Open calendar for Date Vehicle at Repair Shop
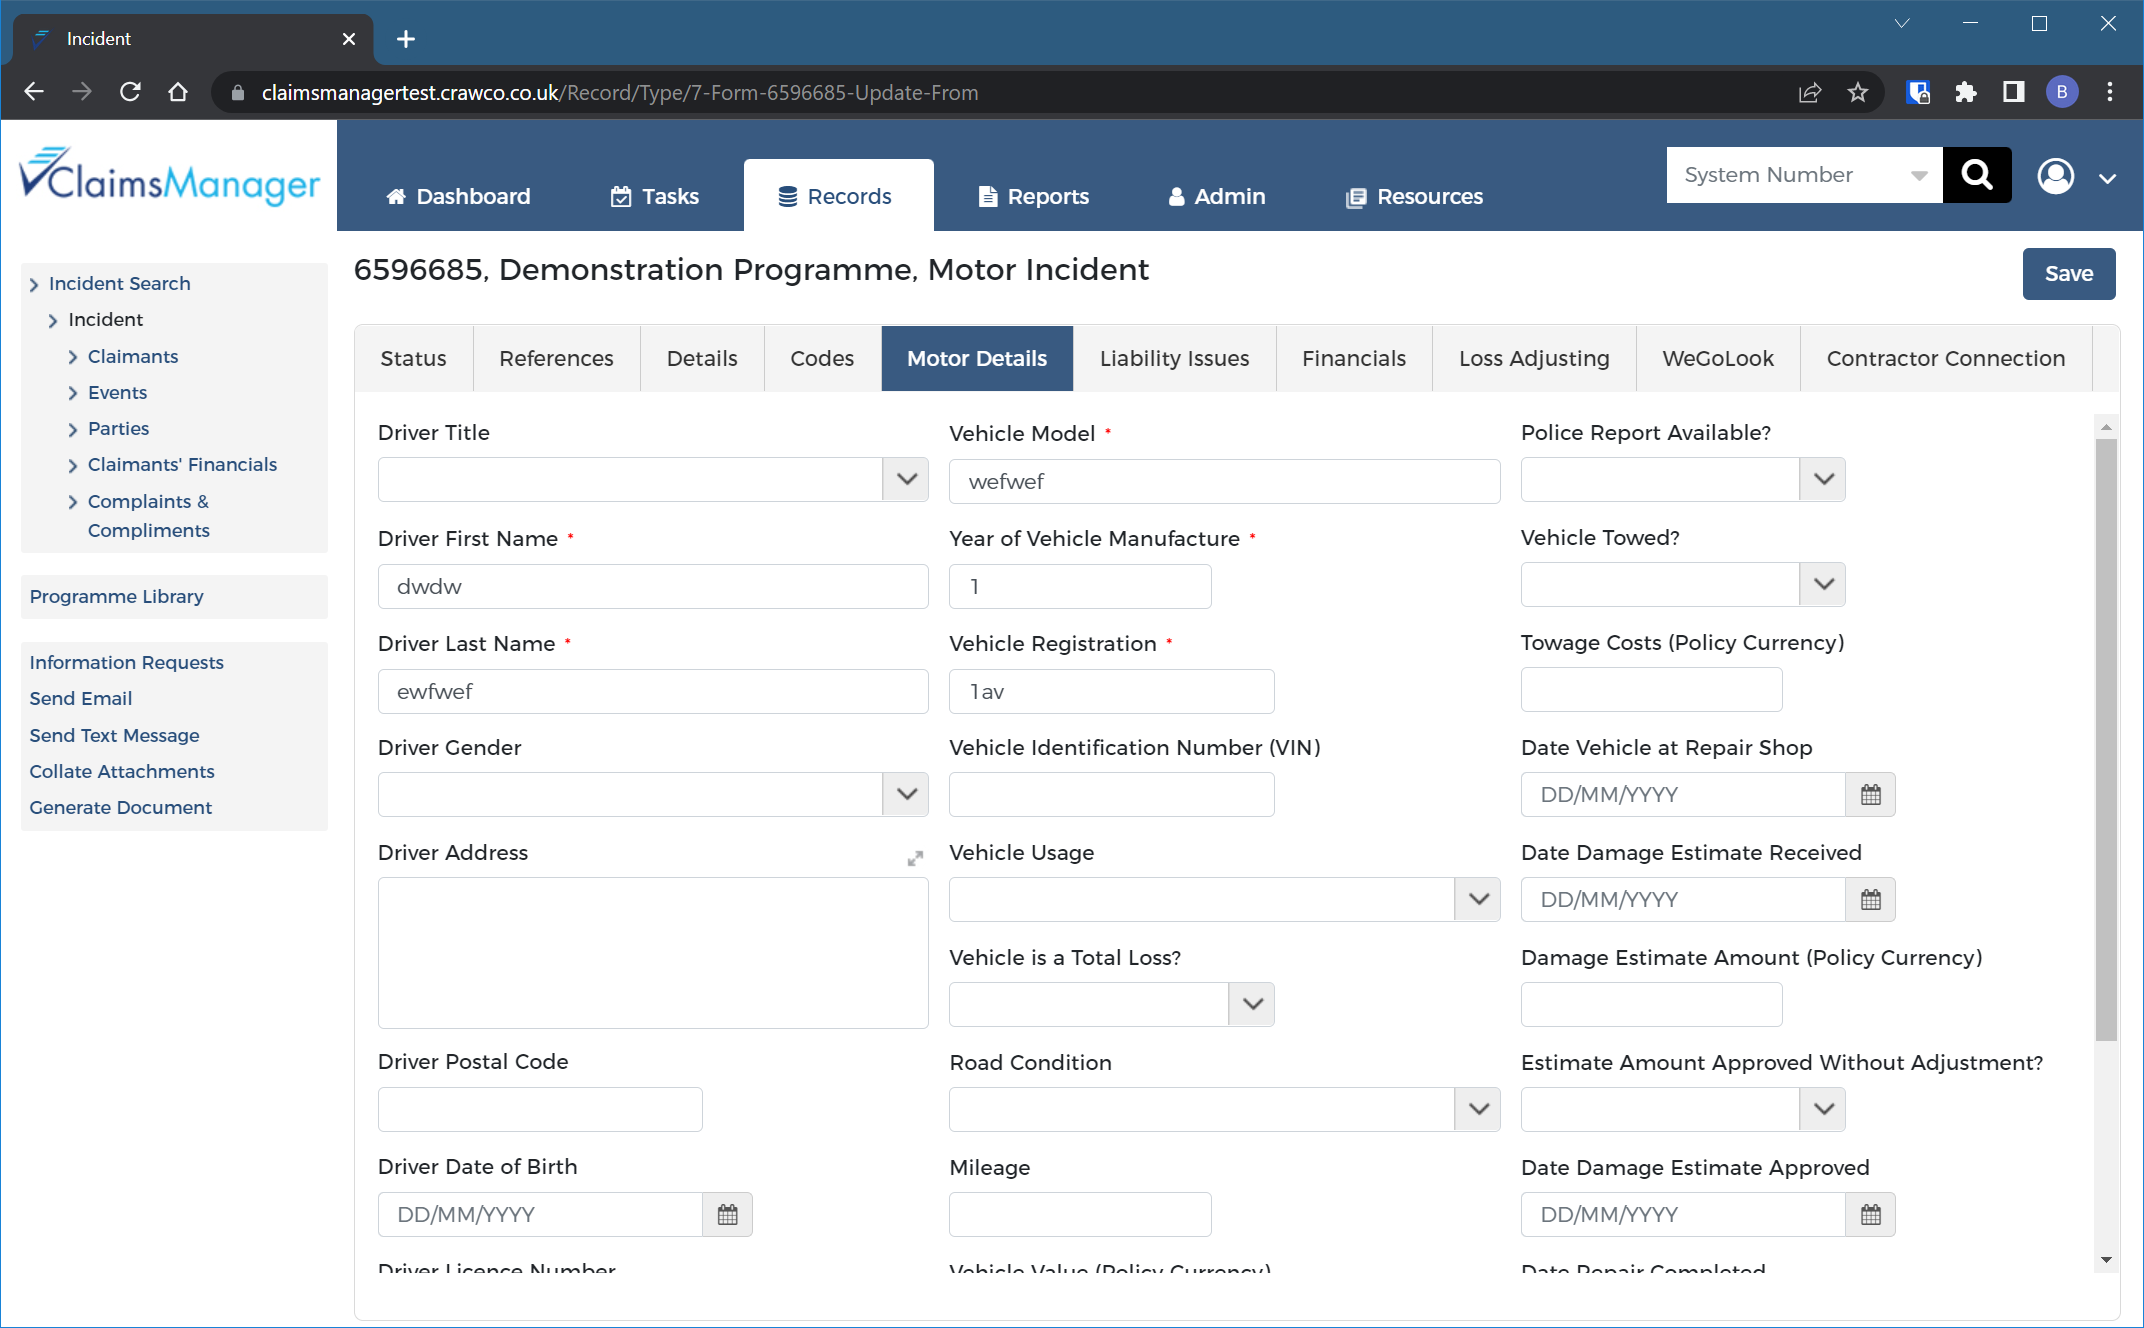Image resolution: width=2144 pixels, height=1328 pixels. [1870, 795]
